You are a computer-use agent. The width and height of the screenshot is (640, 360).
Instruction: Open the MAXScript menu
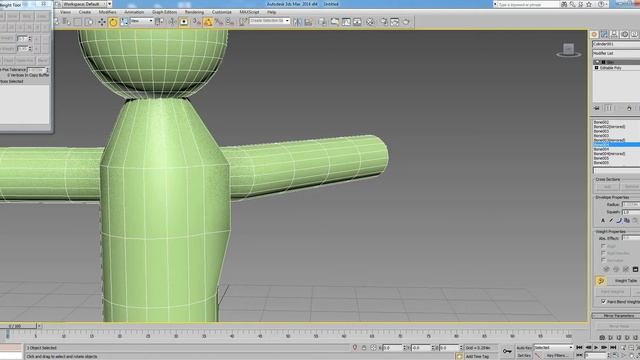tap(249, 12)
